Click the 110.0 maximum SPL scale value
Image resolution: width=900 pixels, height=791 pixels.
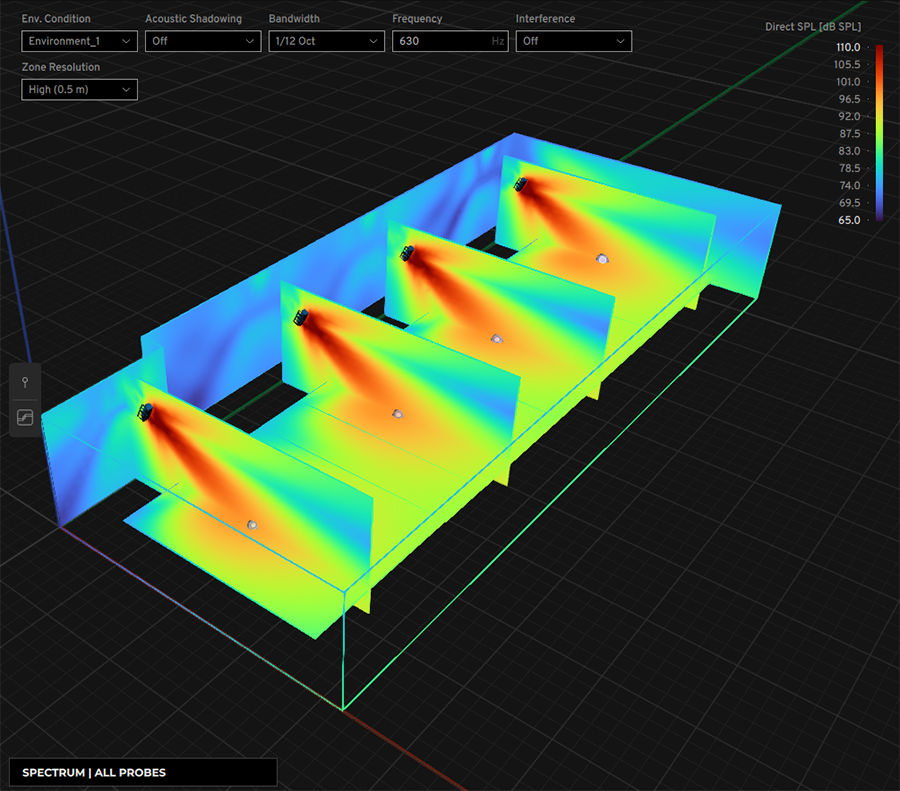pos(848,47)
